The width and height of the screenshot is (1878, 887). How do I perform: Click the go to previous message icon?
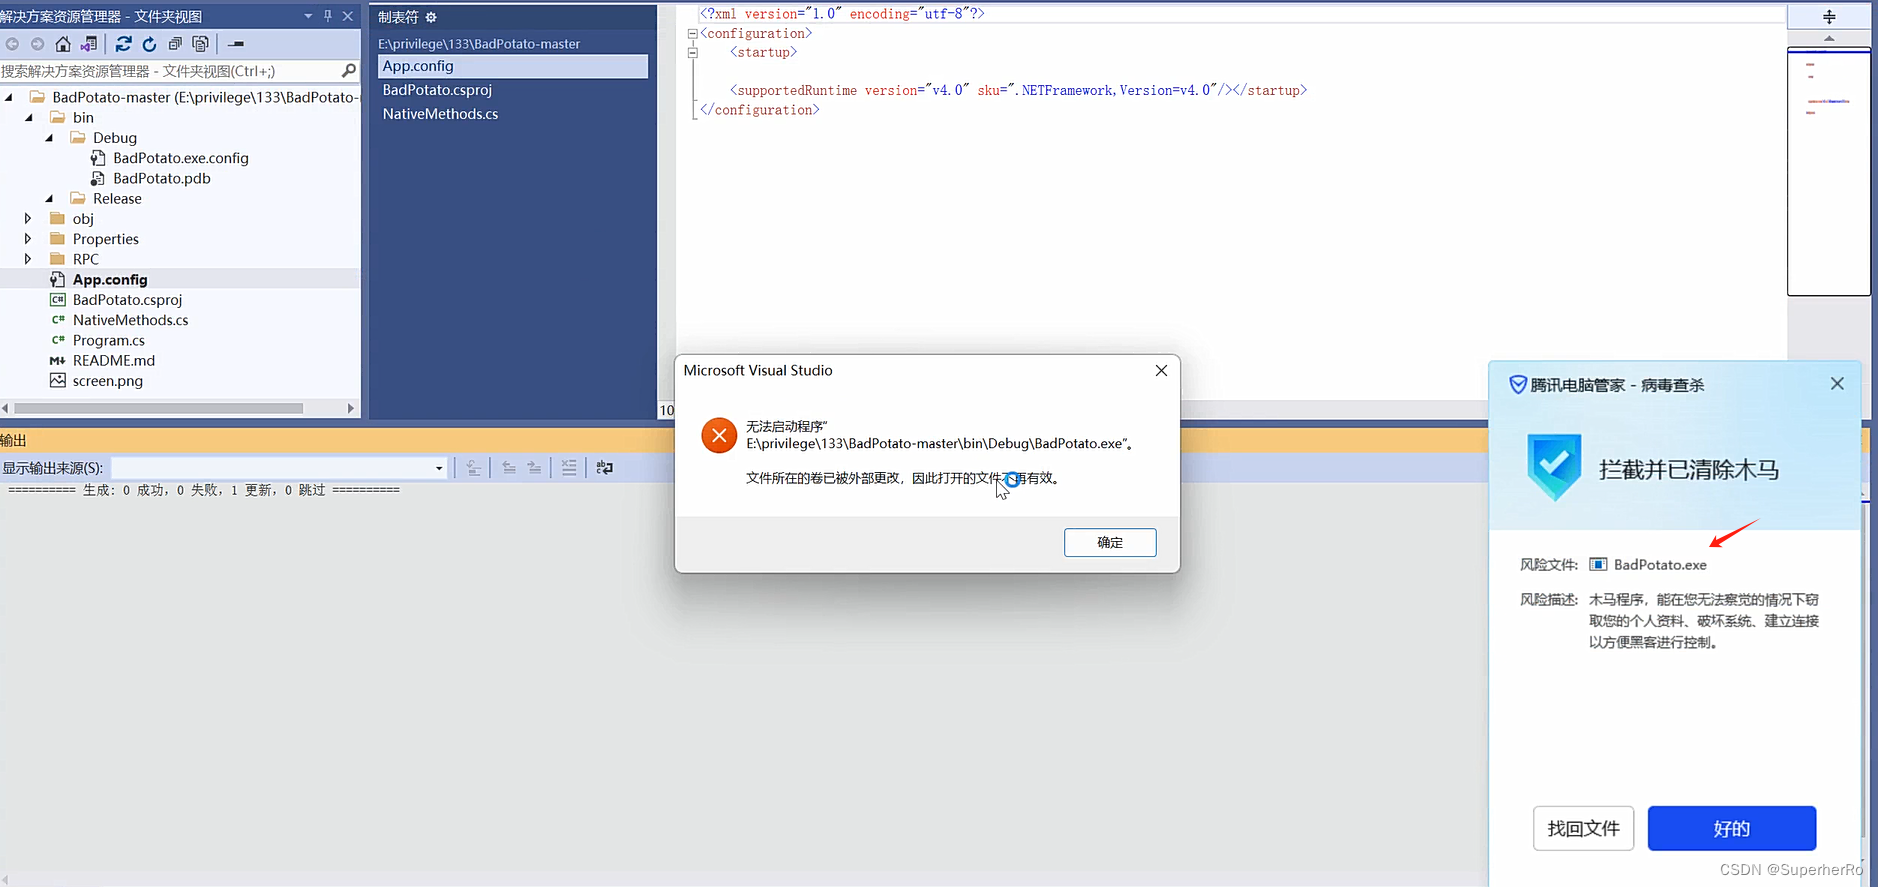(x=509, y=468)
